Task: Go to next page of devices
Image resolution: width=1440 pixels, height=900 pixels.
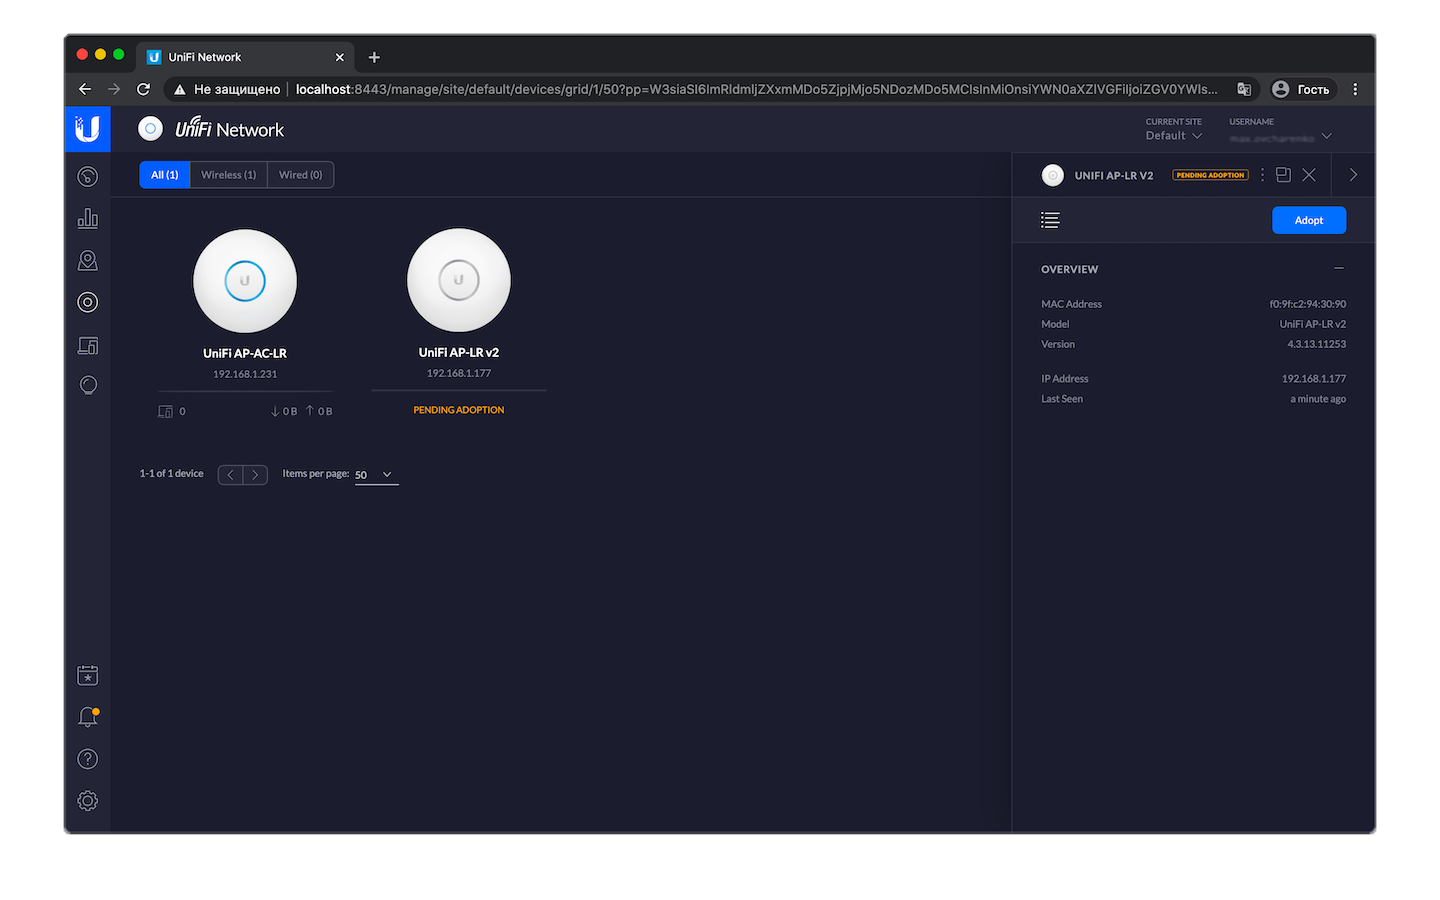Action: 255,475
